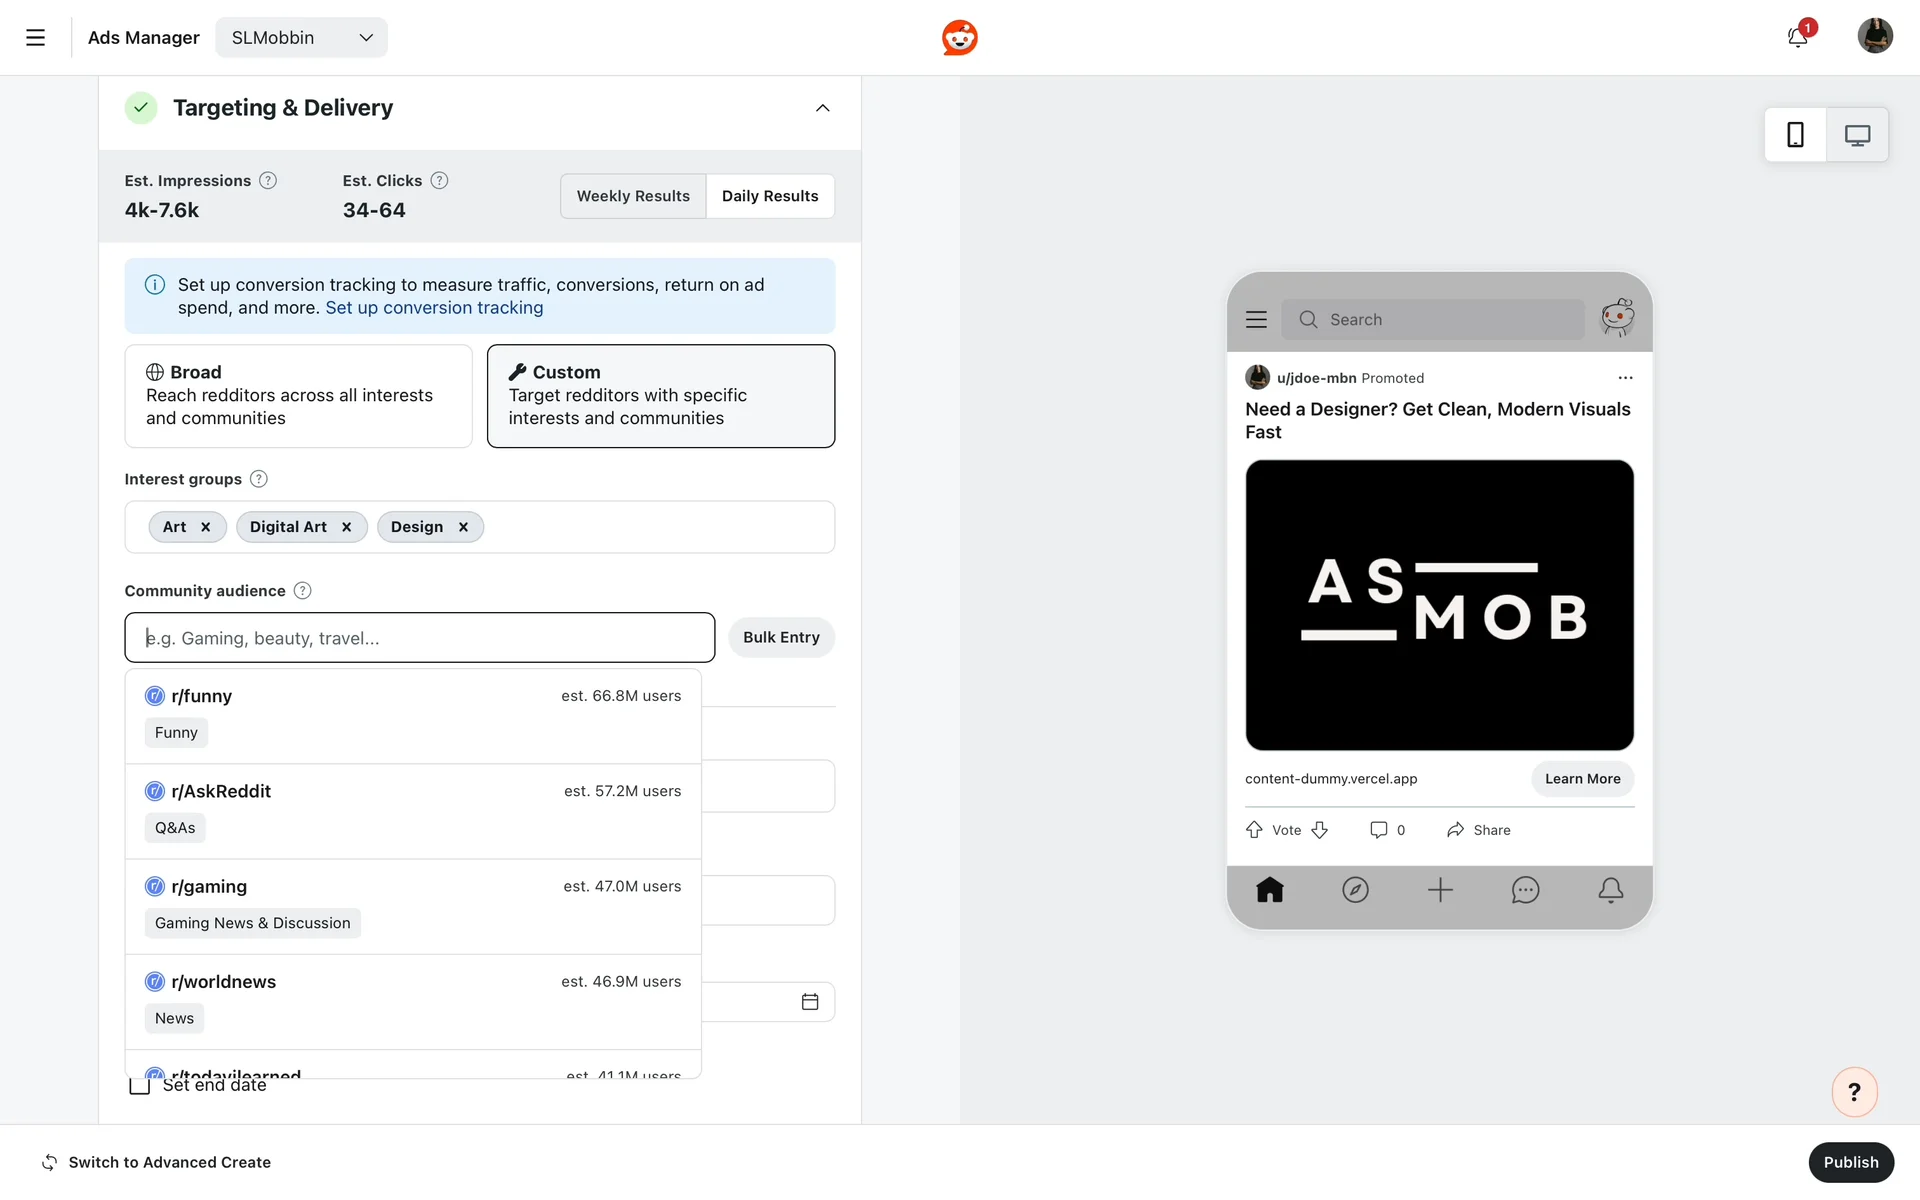The height and width of the screenshot is (1200, 1920).
Task: Click the Est. Impressions help icon
Action: click(268, 181)
